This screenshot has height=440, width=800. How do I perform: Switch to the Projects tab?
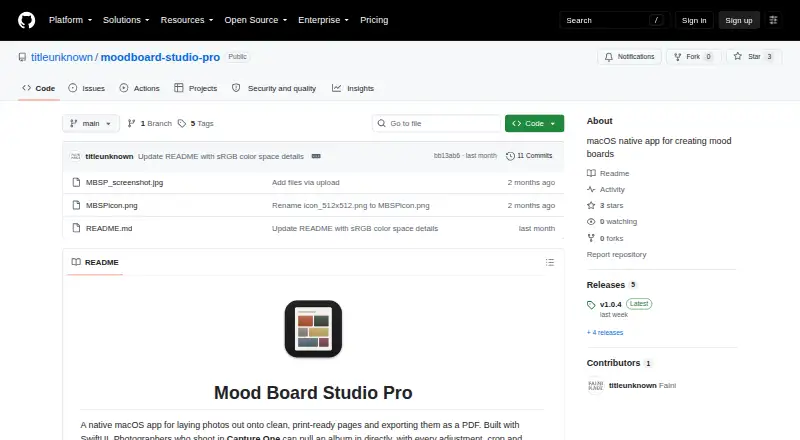[x=195, y=88]
